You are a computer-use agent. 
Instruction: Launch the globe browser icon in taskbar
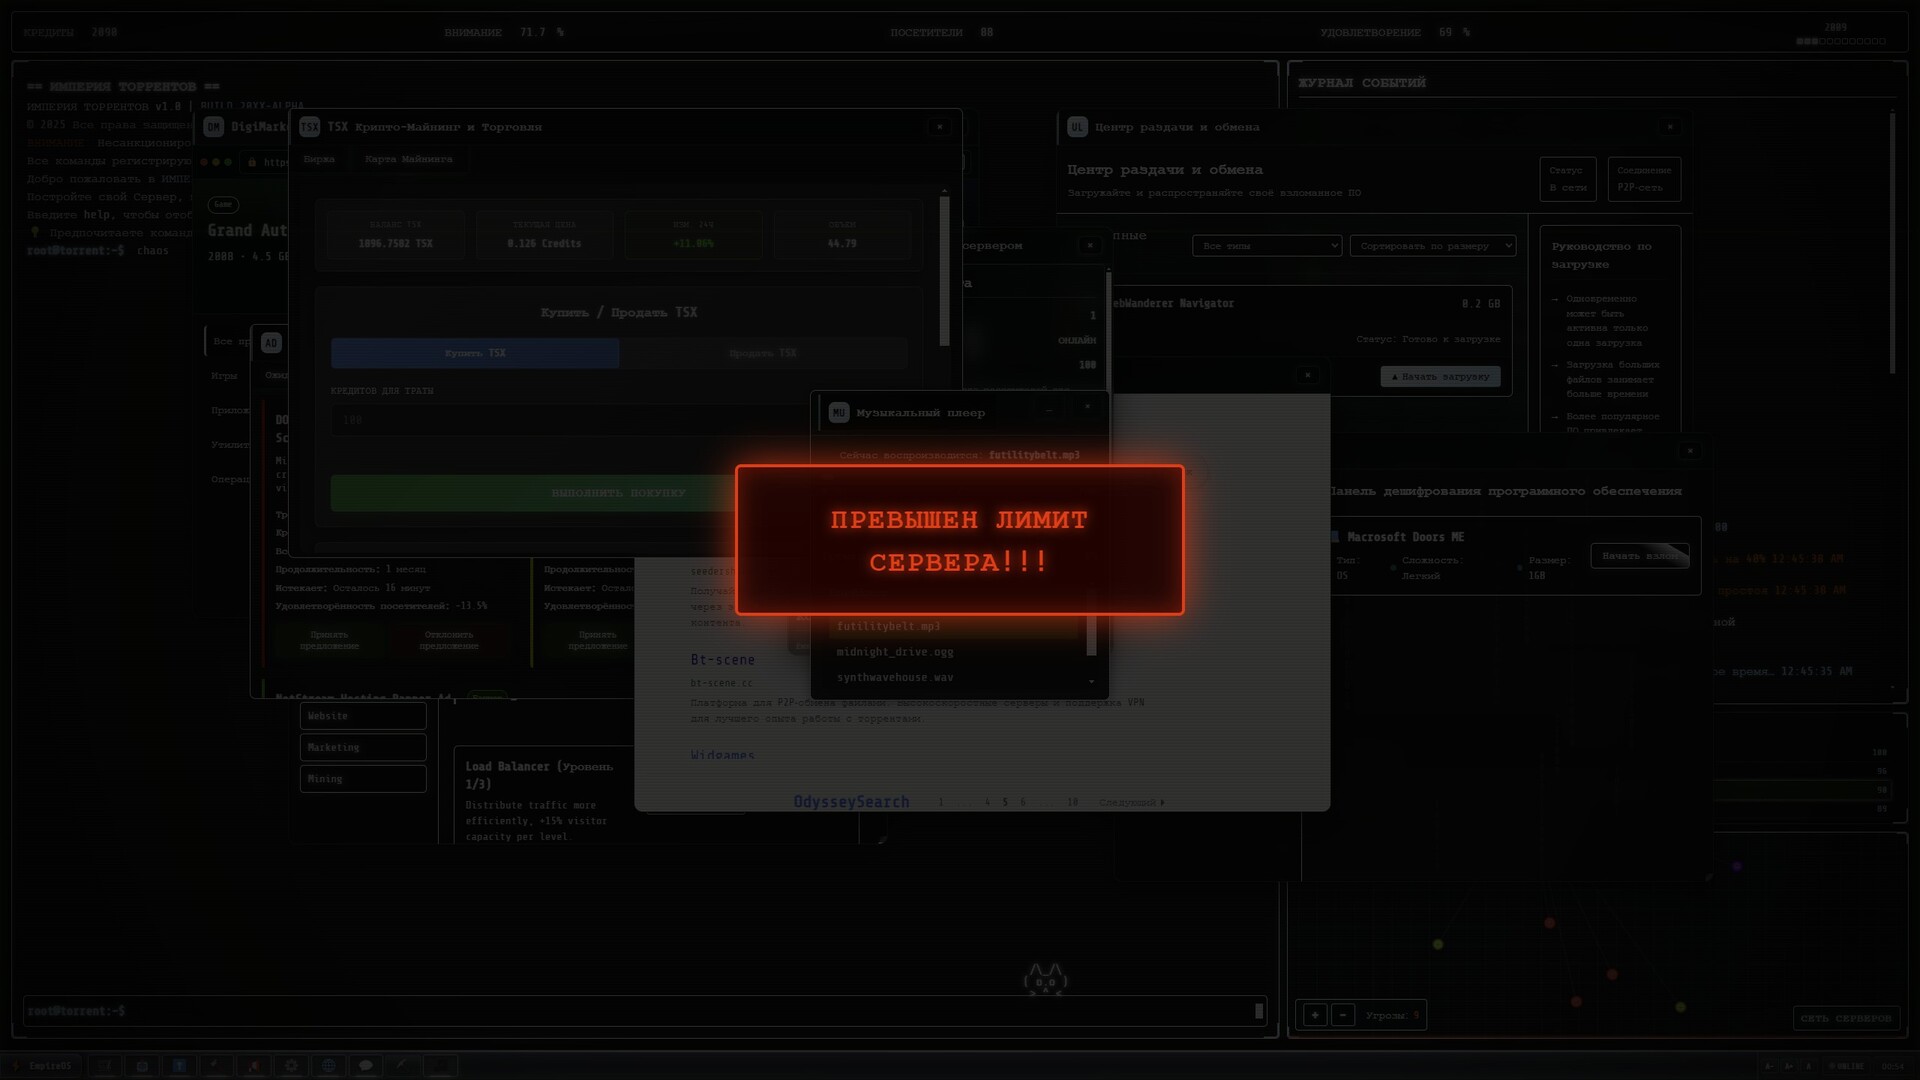coord(328,1065)
